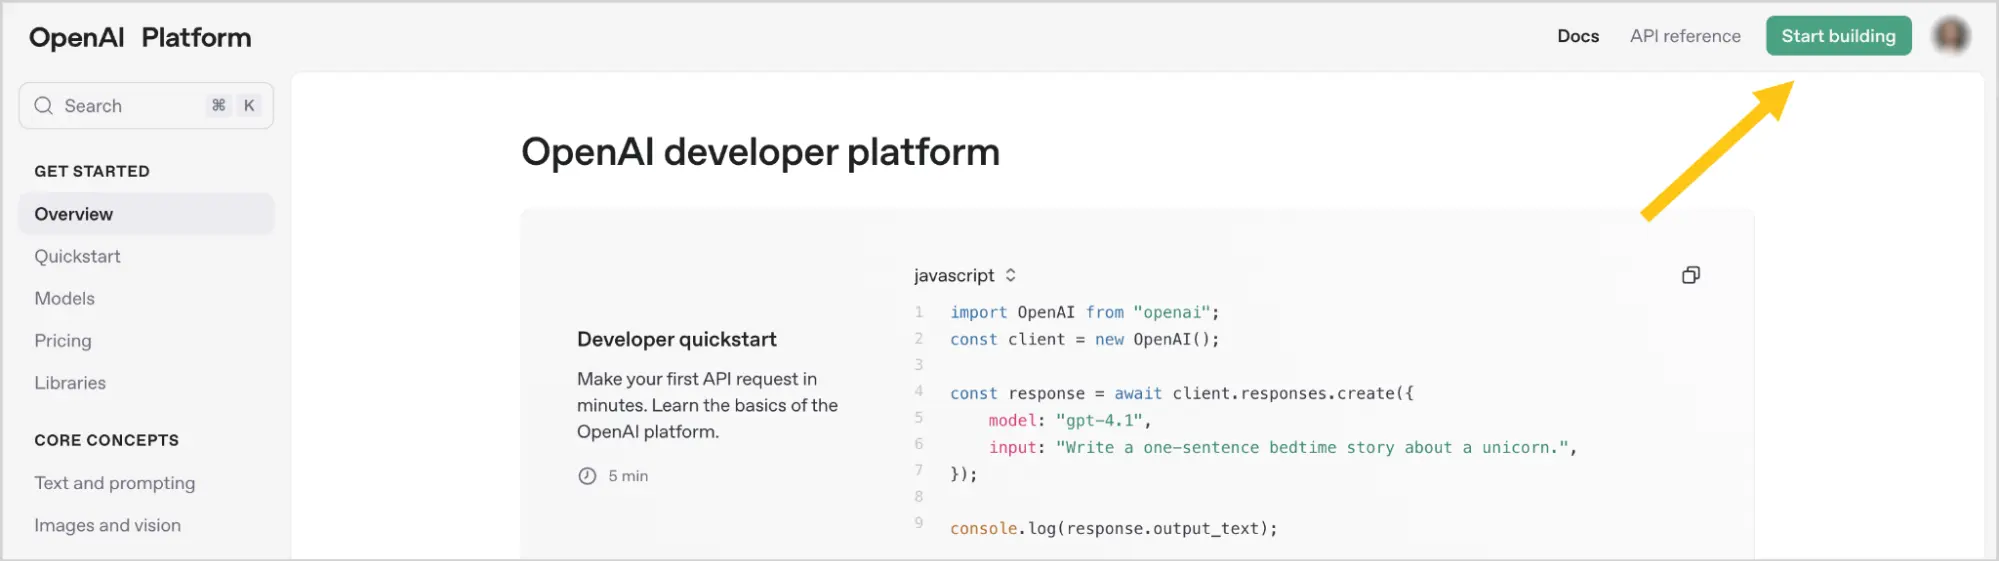The image size is (1999, 562).
Task: Select Overview in the sidebar
Action: (146, 214)
